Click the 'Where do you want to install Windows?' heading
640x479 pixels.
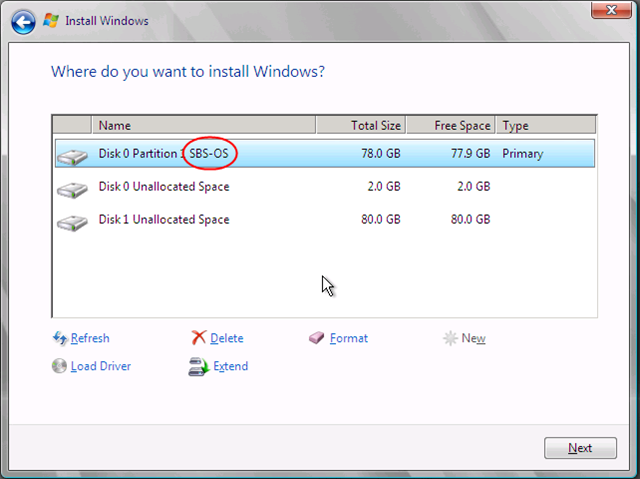click(188, 72)
